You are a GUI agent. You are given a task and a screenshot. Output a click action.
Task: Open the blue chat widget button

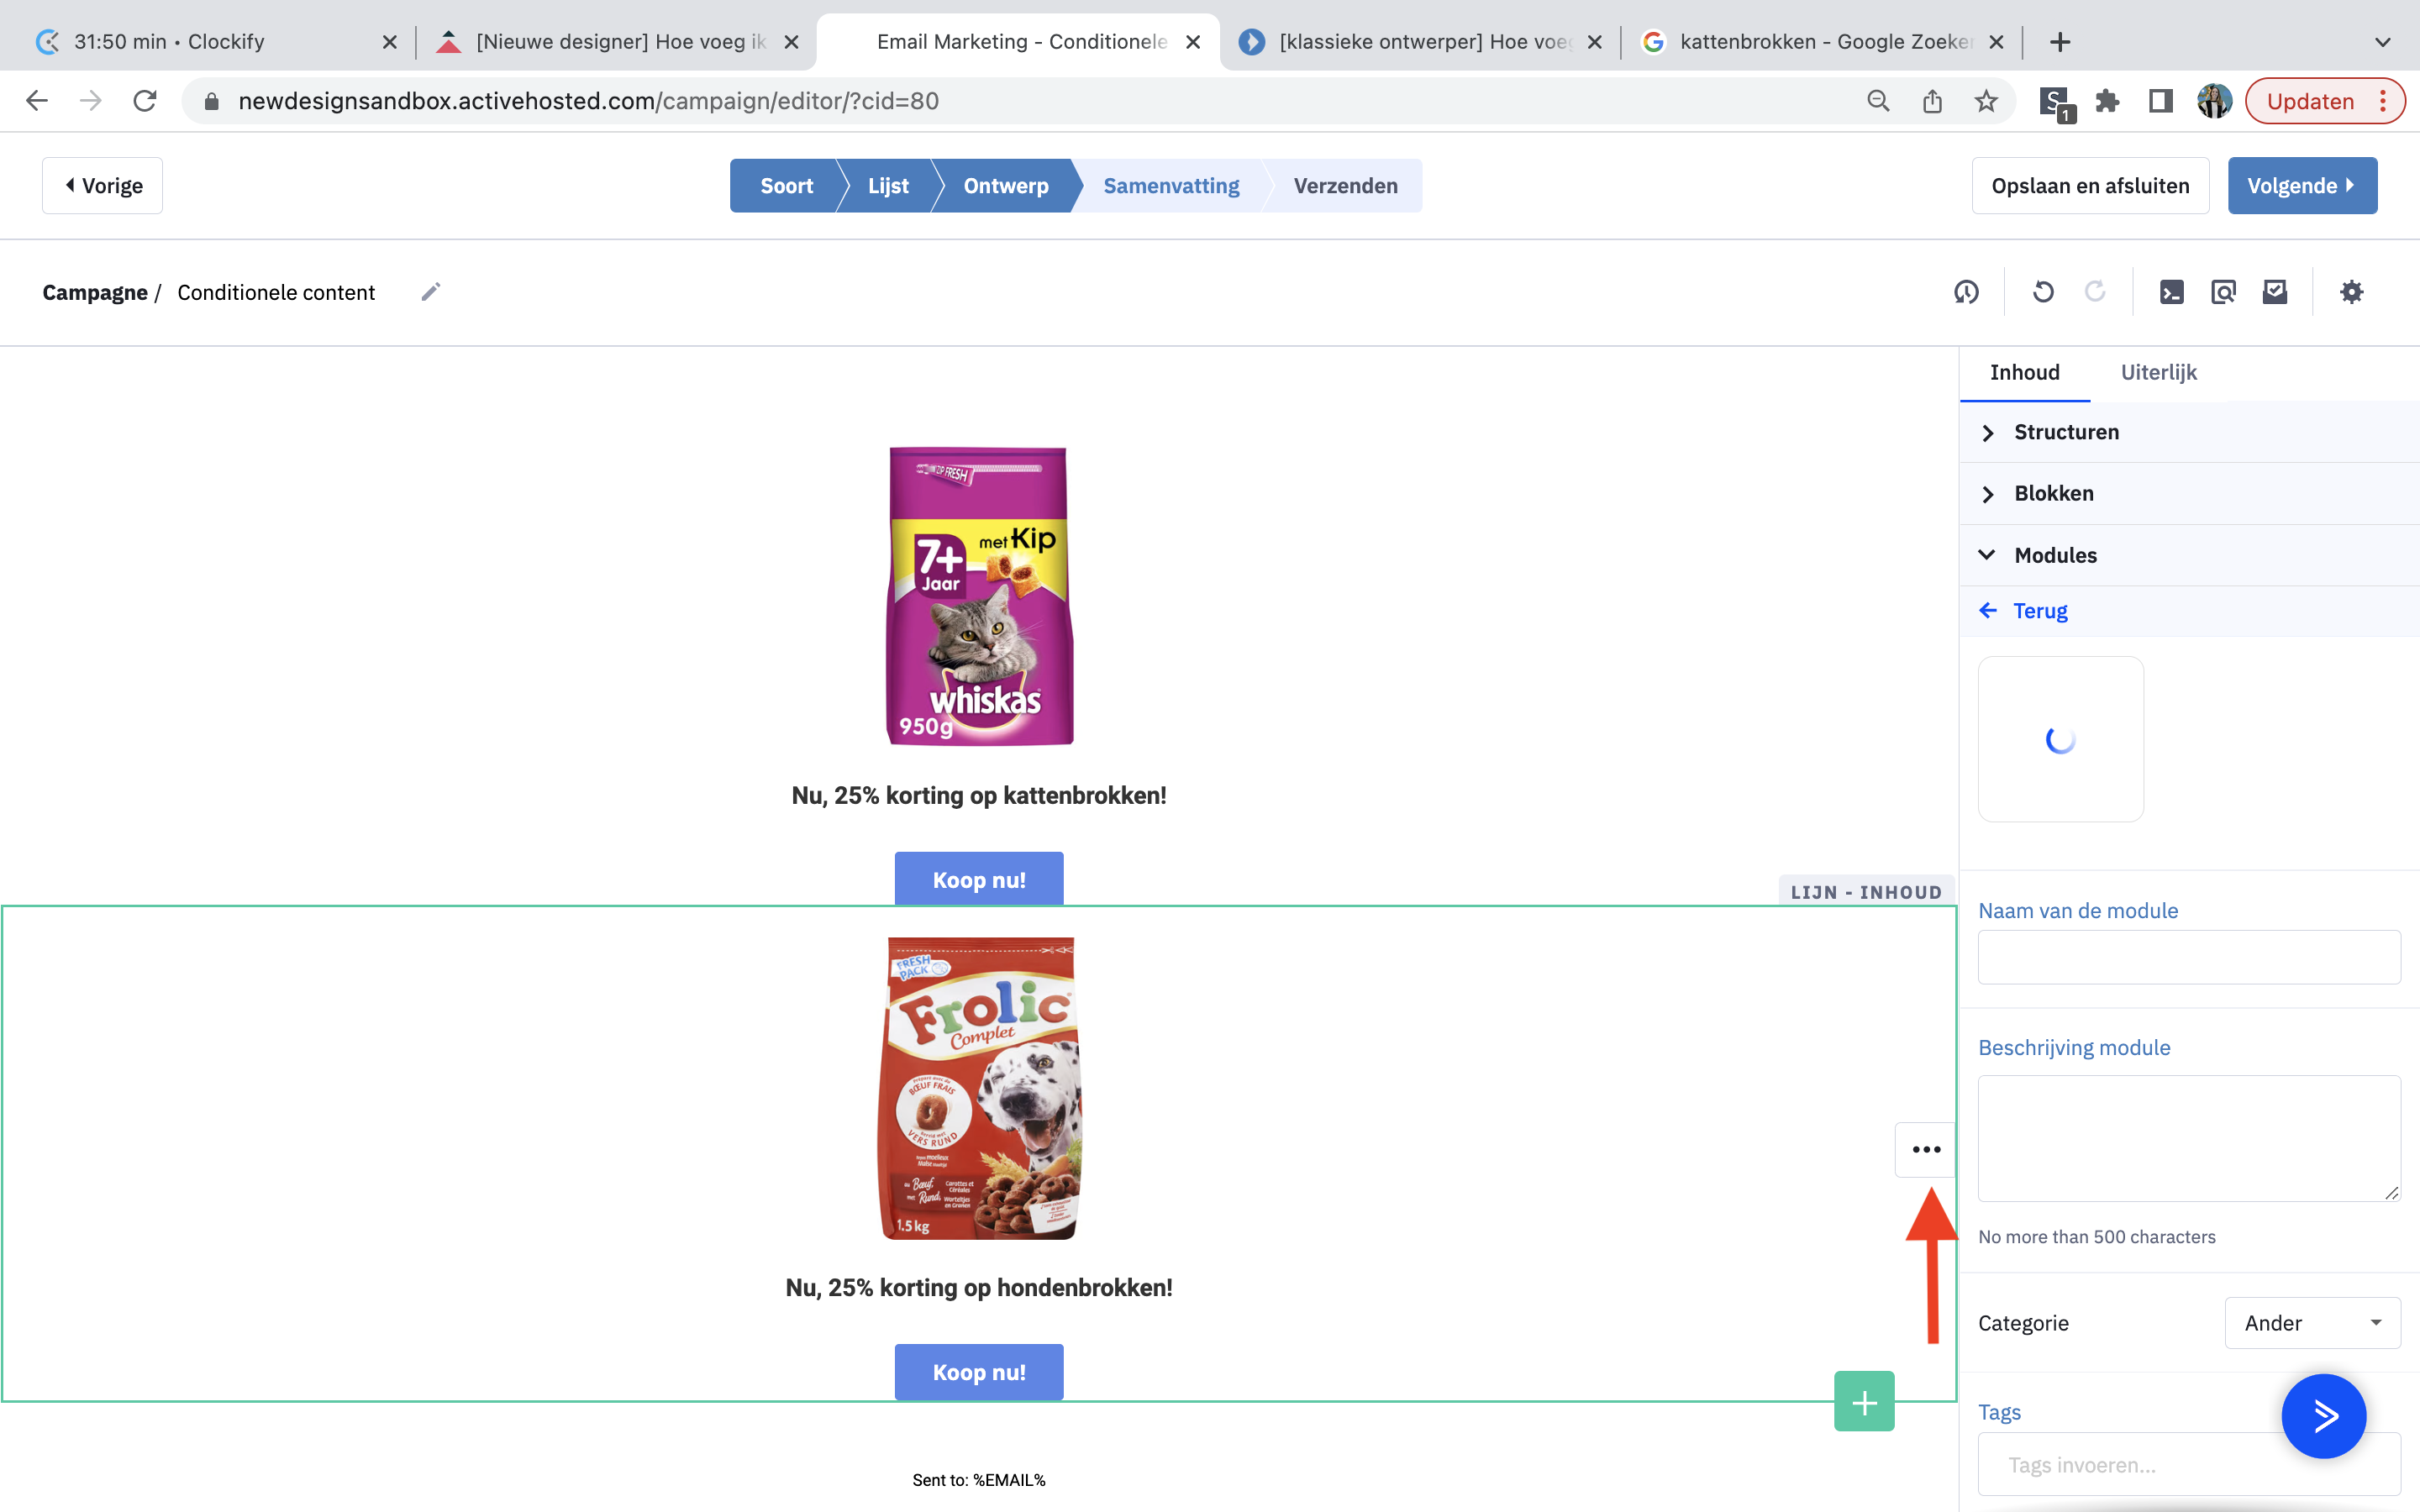(x=2324, y=1415)
